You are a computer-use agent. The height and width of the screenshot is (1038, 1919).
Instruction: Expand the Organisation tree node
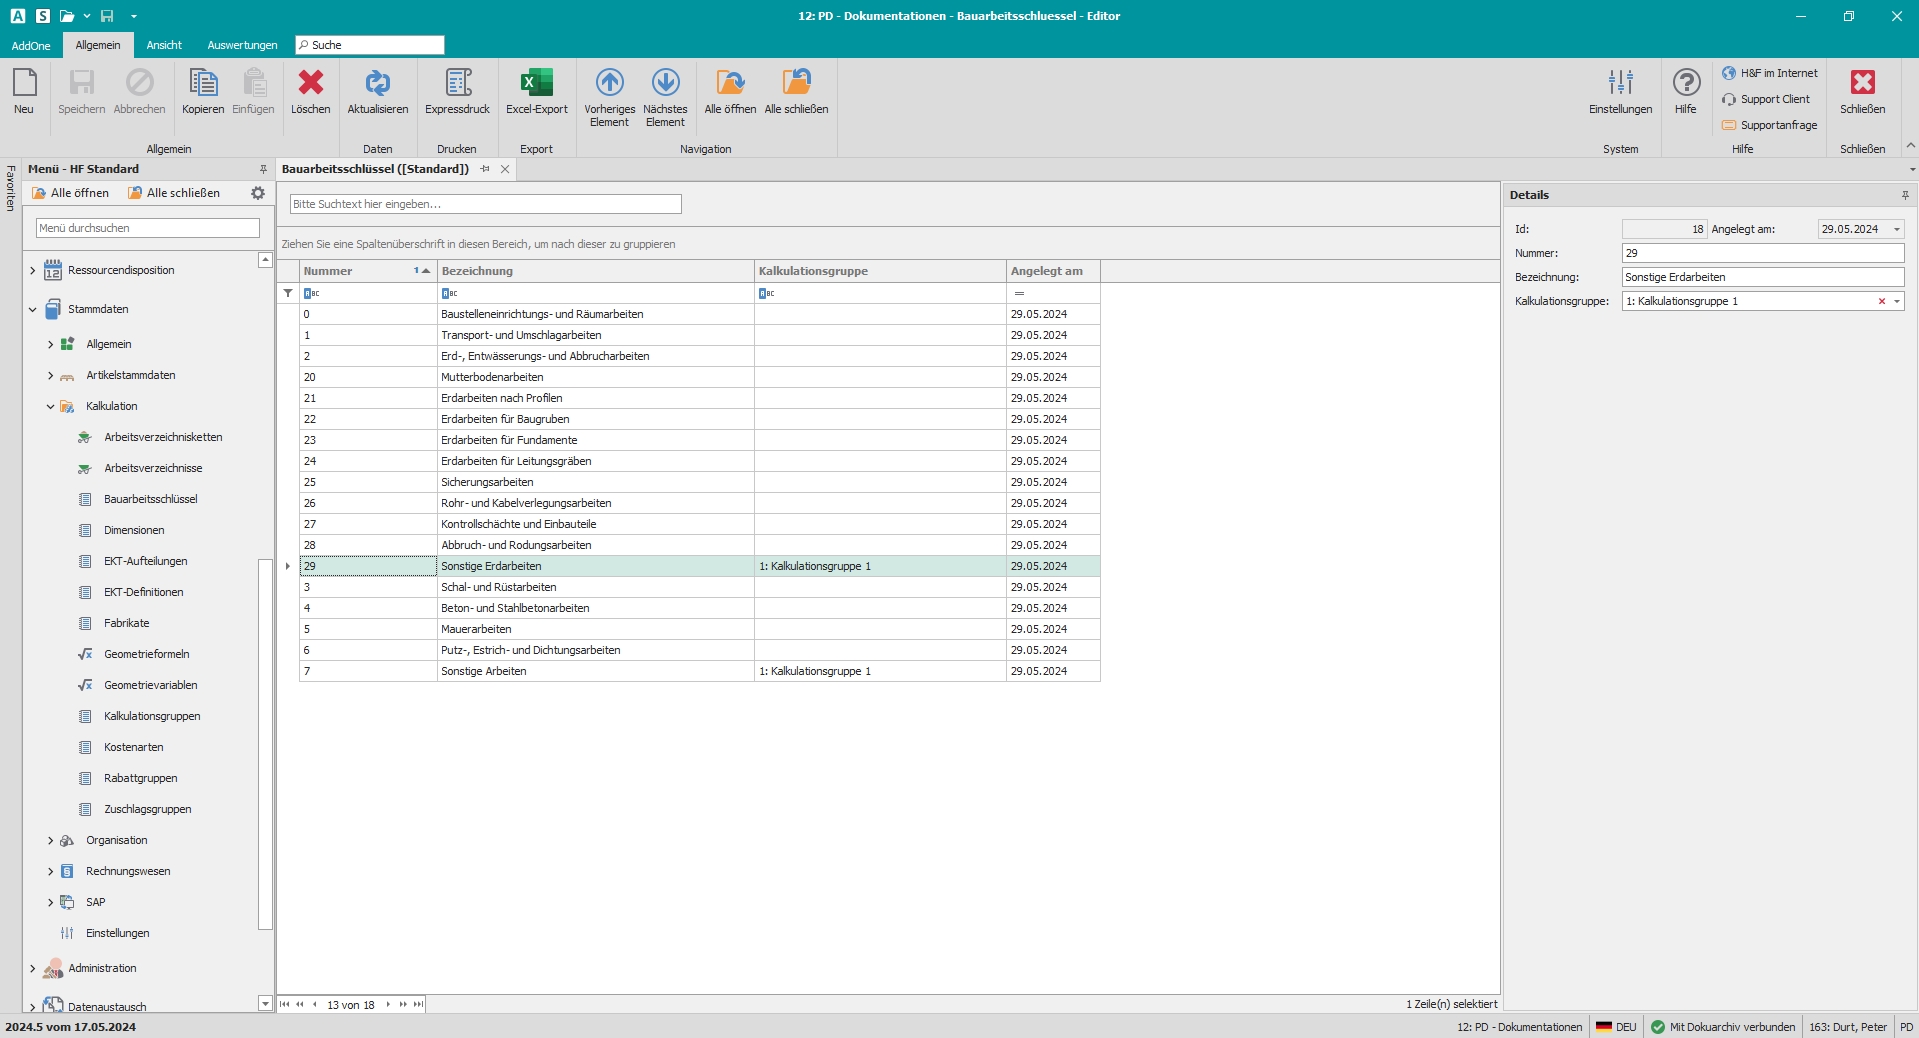pos(51,841)
